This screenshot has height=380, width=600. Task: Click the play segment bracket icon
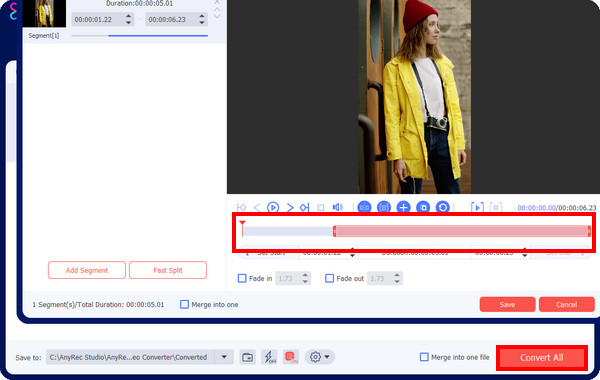pos(477,207)
